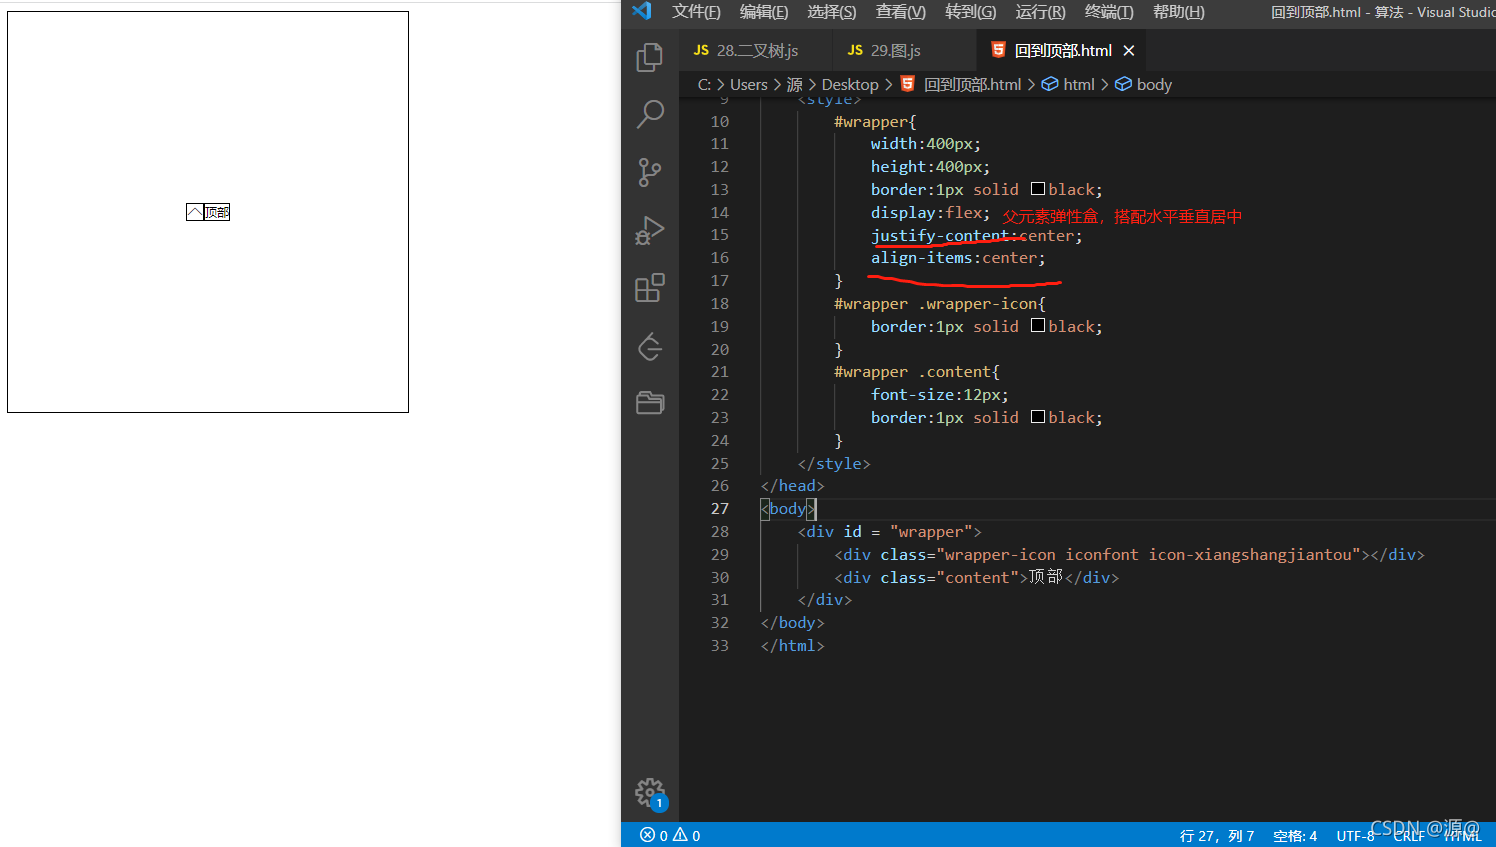Screen dimensions: 1496x847
Task: Click the align-items:center code line
Action: (958, 258)
